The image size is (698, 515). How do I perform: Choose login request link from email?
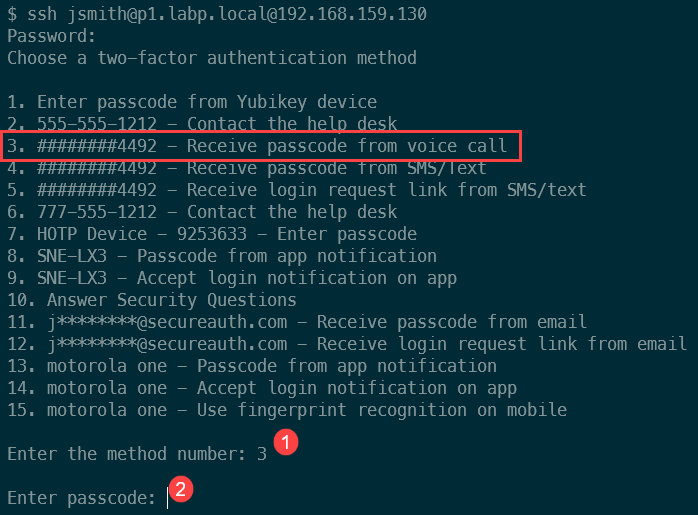(x=347, y=344)
